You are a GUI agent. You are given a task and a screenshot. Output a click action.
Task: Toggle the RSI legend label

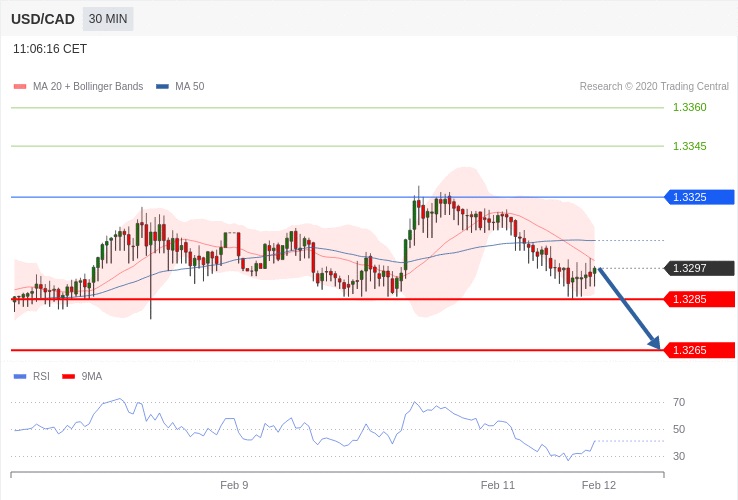tap(41, 376)
